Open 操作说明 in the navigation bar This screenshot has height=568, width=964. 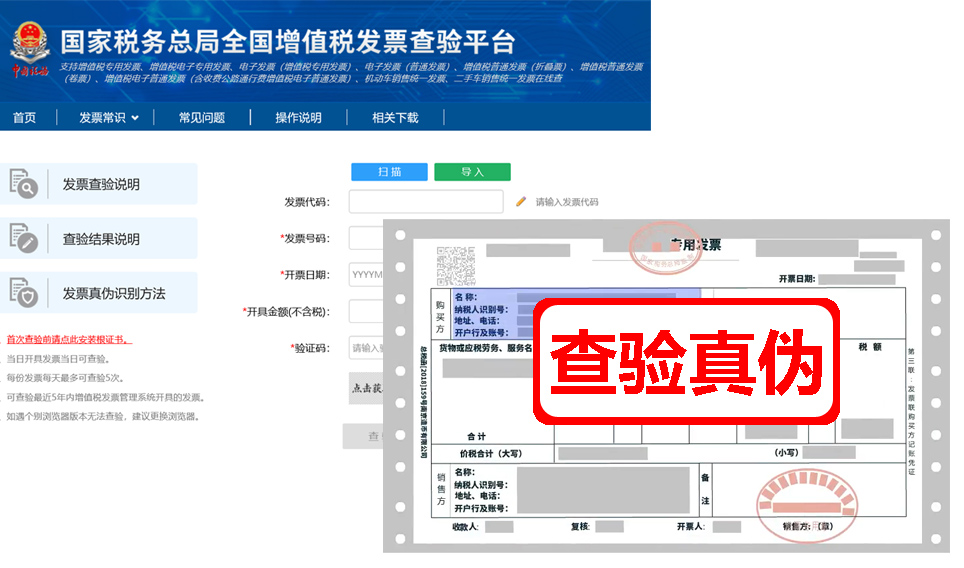point(298,117)
